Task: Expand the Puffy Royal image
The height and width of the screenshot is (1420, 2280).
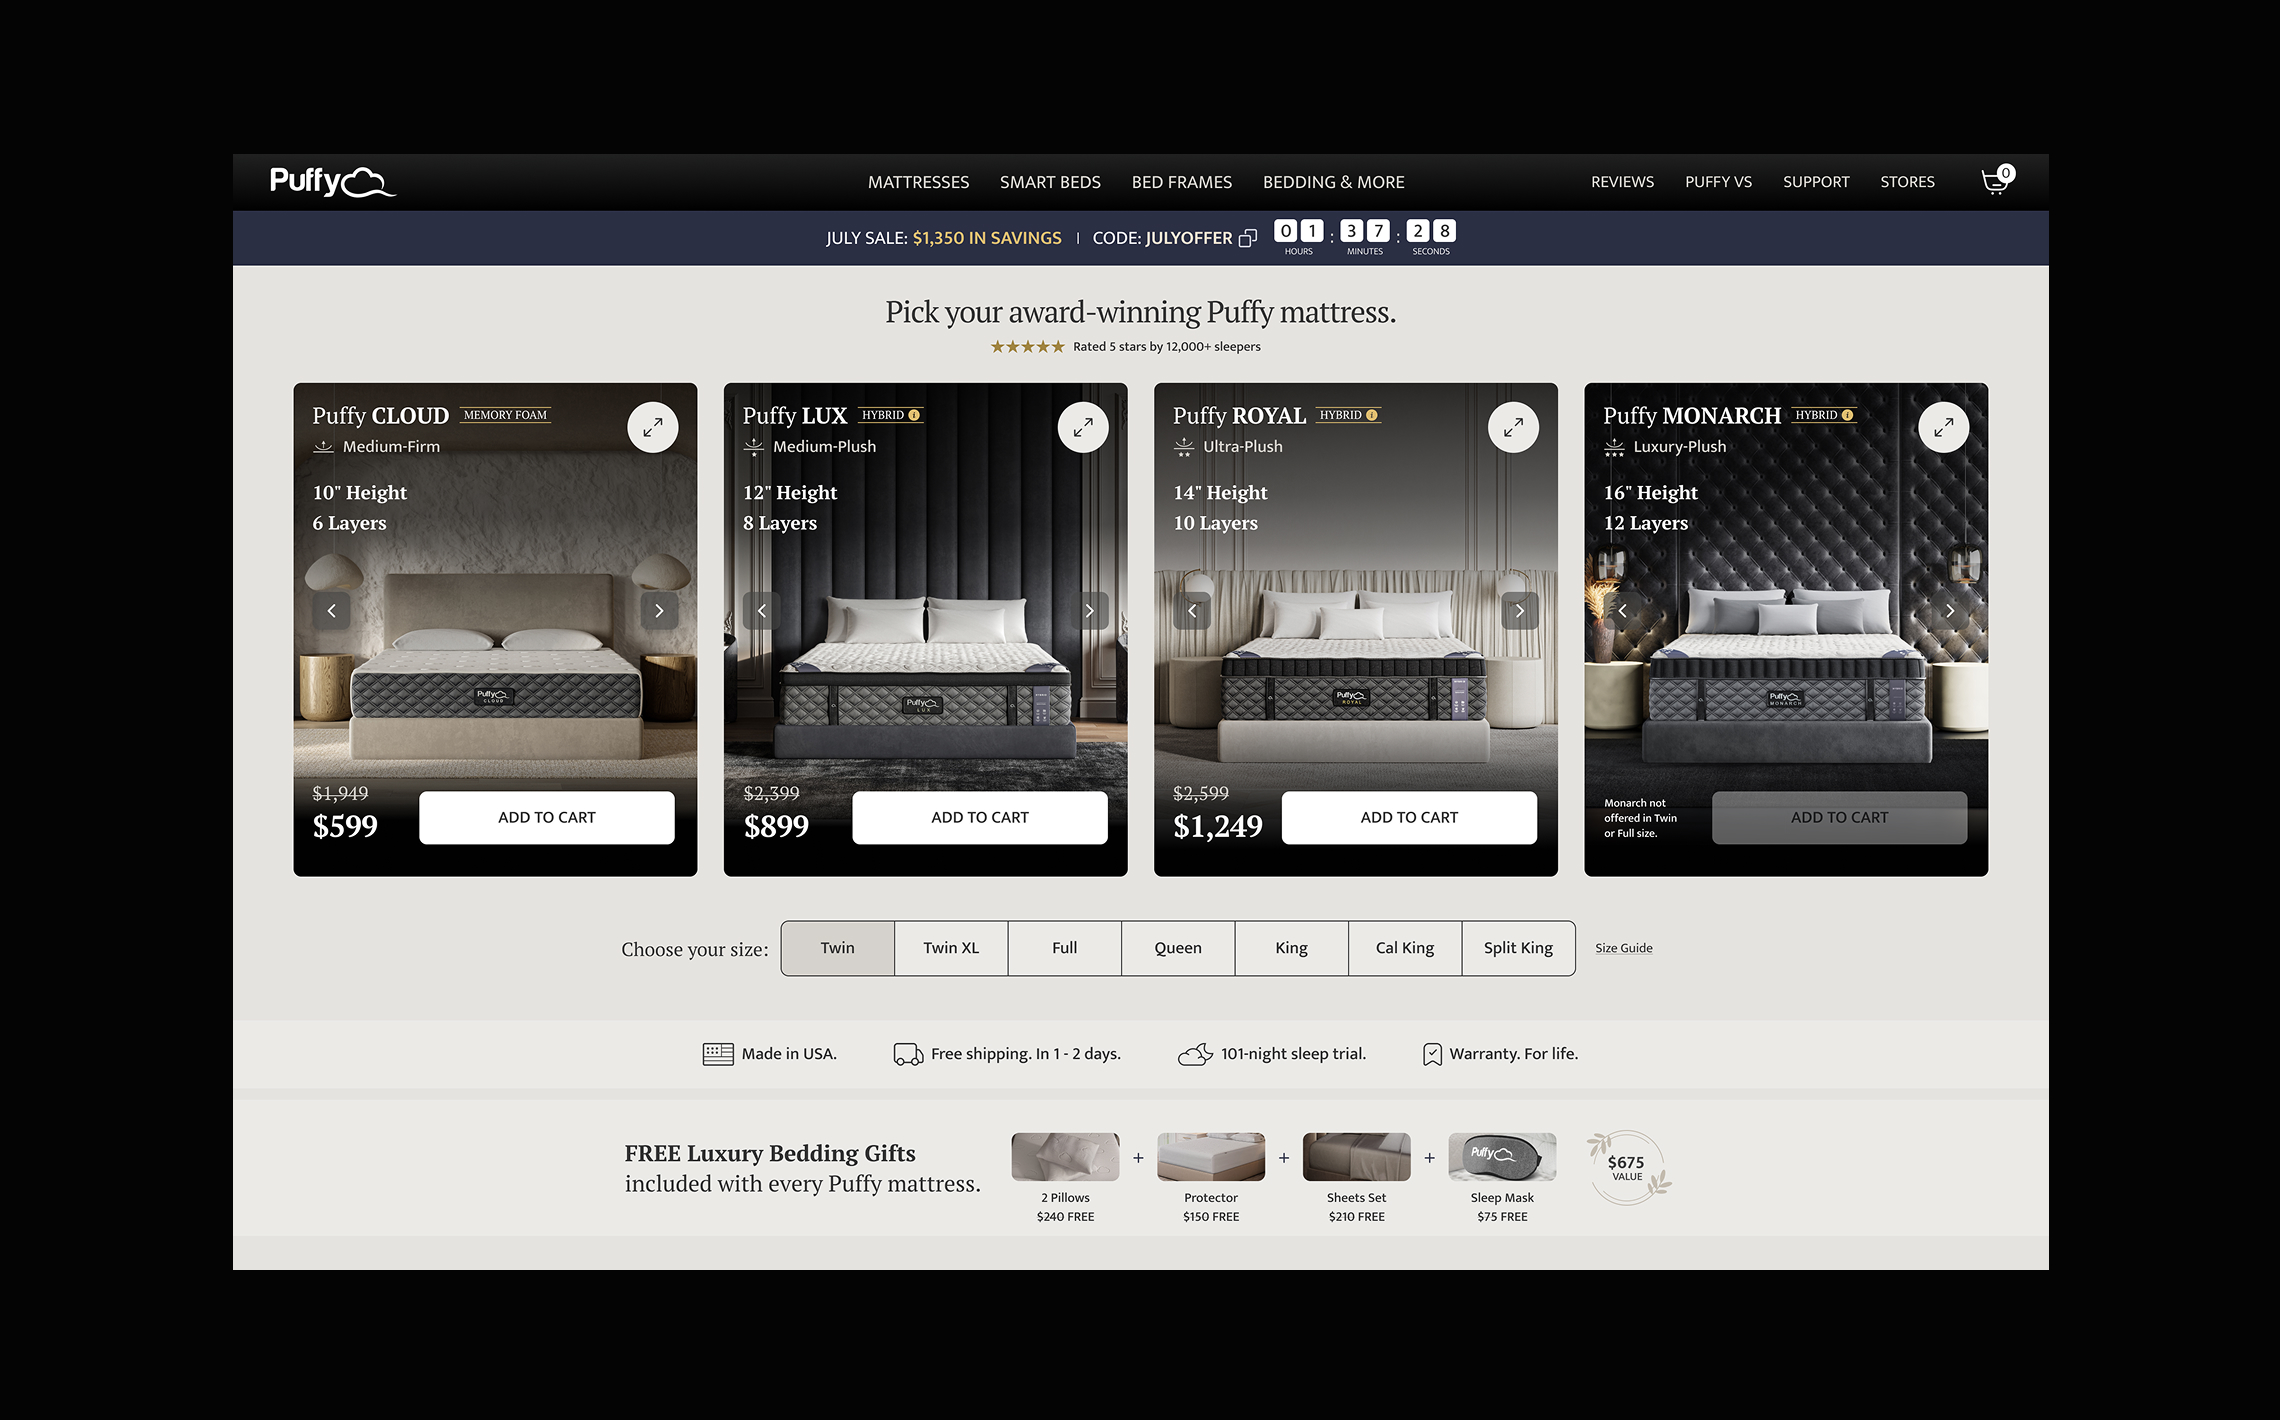Action: point(1513,428)
